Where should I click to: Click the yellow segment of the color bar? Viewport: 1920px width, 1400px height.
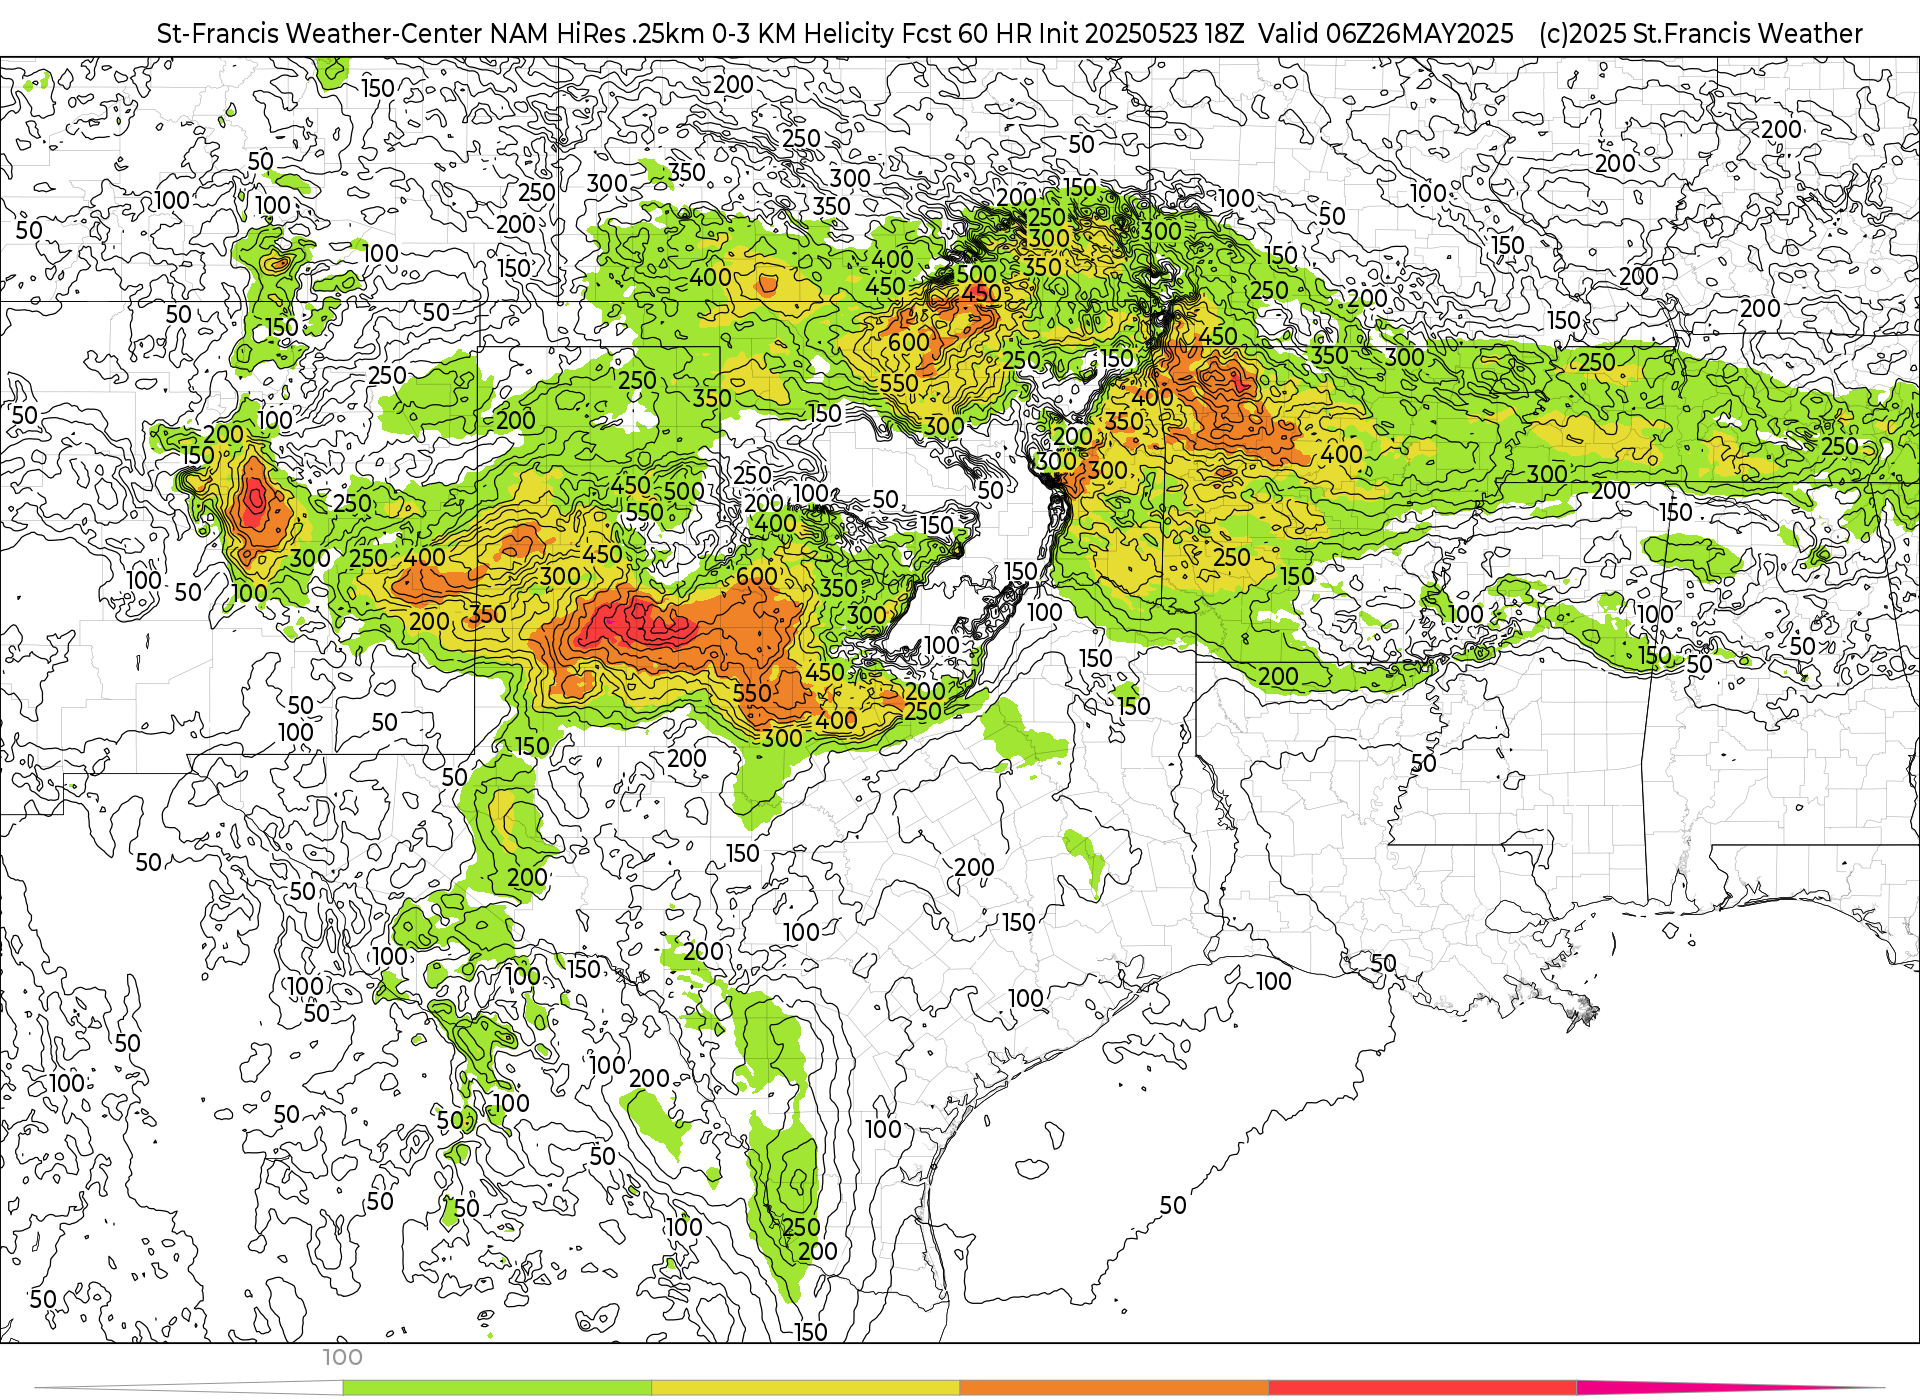[x=806, y=1388]
